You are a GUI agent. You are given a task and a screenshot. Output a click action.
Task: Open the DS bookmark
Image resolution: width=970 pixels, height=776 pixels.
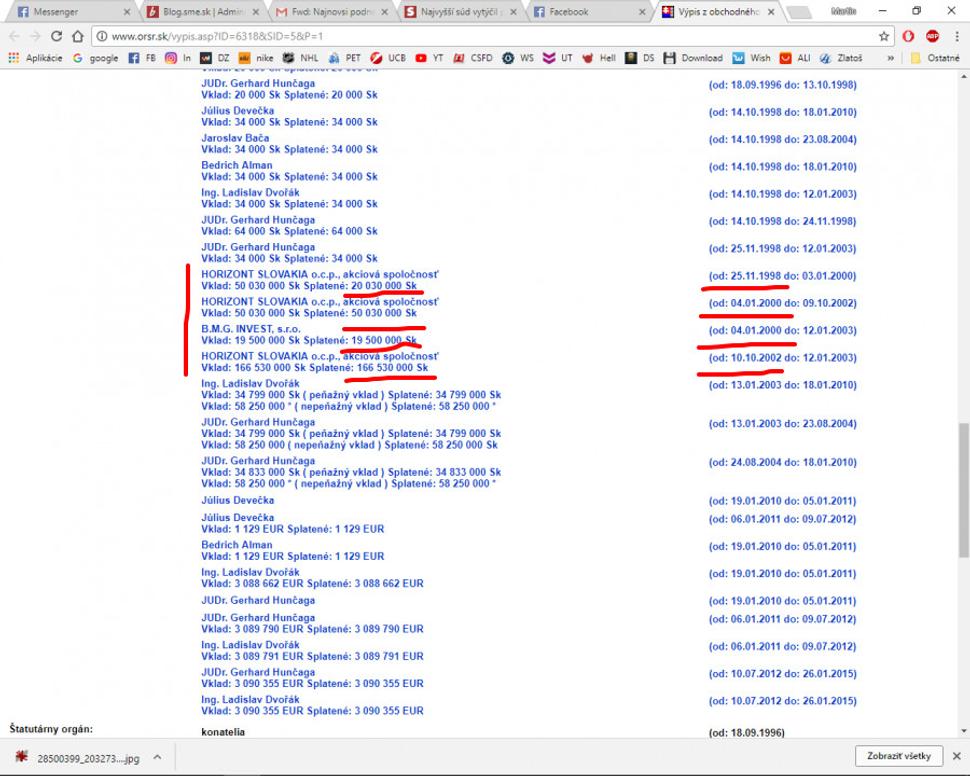tap(640, 58)
